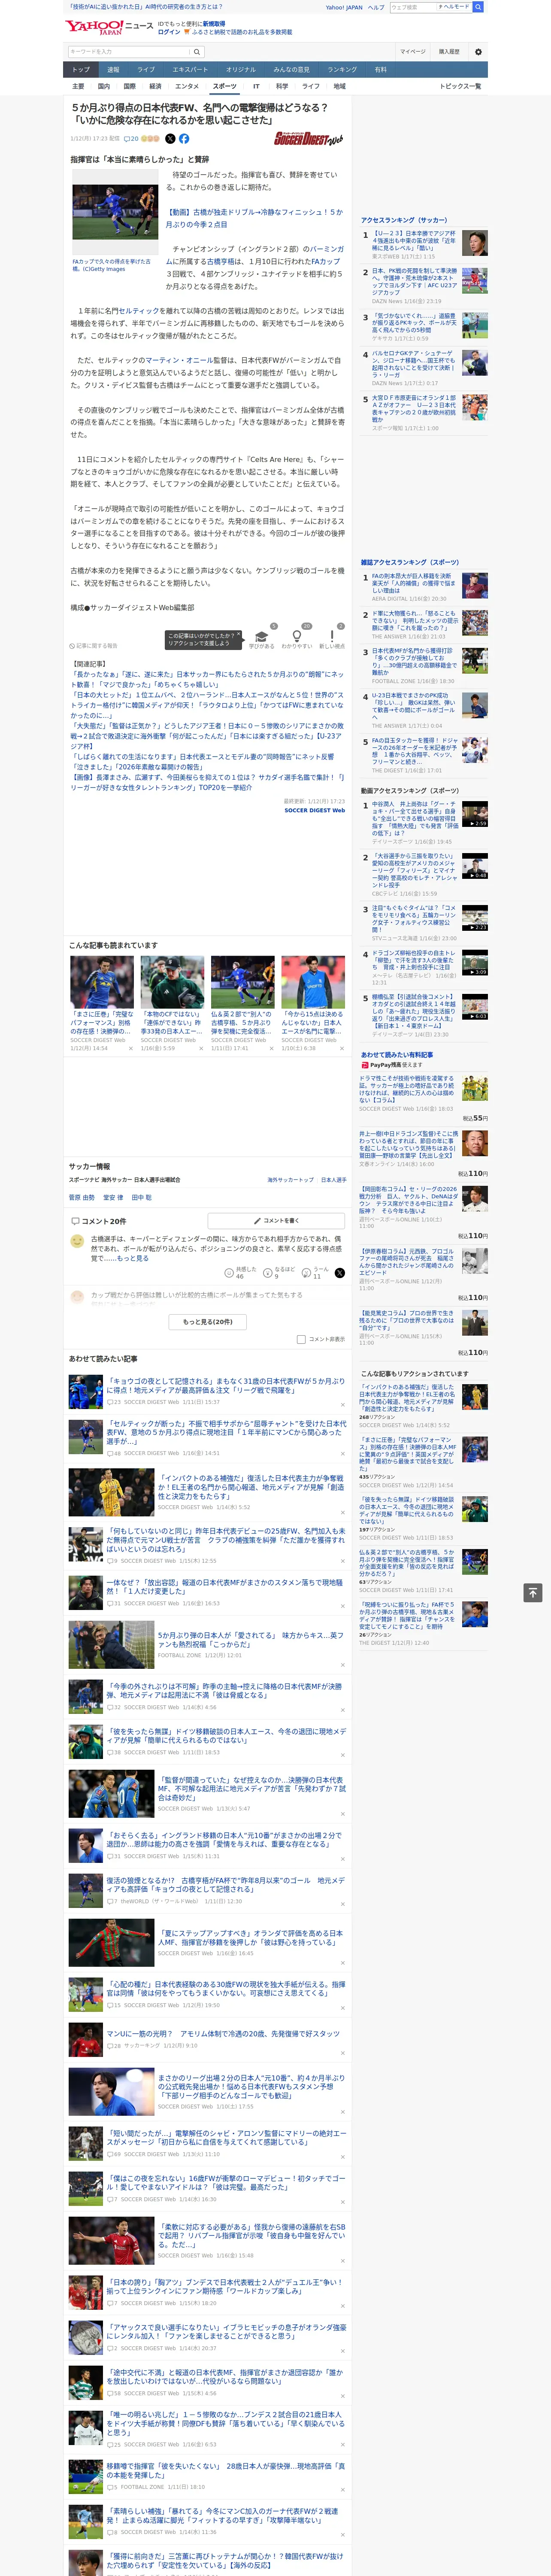This screenshot has width=551, height=2576.
Task: Open the settings gear icon
Action: (478, 51)
